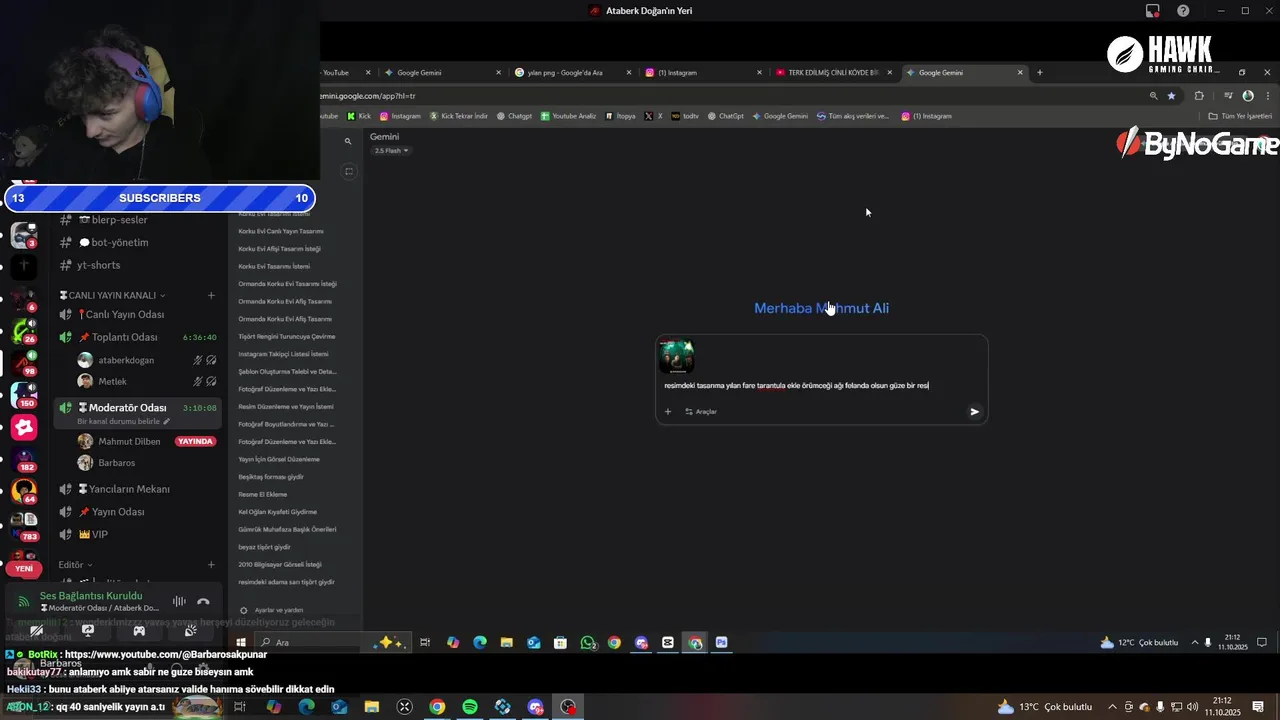Open the 'Kel Oğlan Kıyafeti Giydirme' chat

(x=277, y=512)
